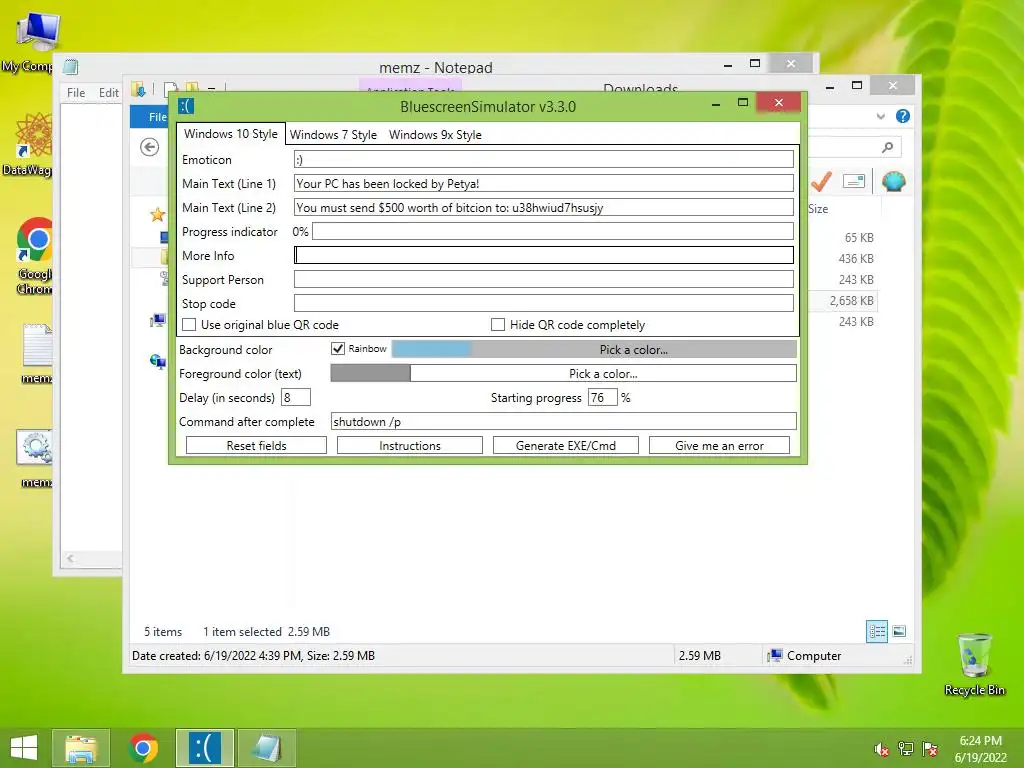The height and width of the screenshot is (768, 1024).
Task: Click Give me an error button
Action: pyautogui.click(x=719, y=445)
